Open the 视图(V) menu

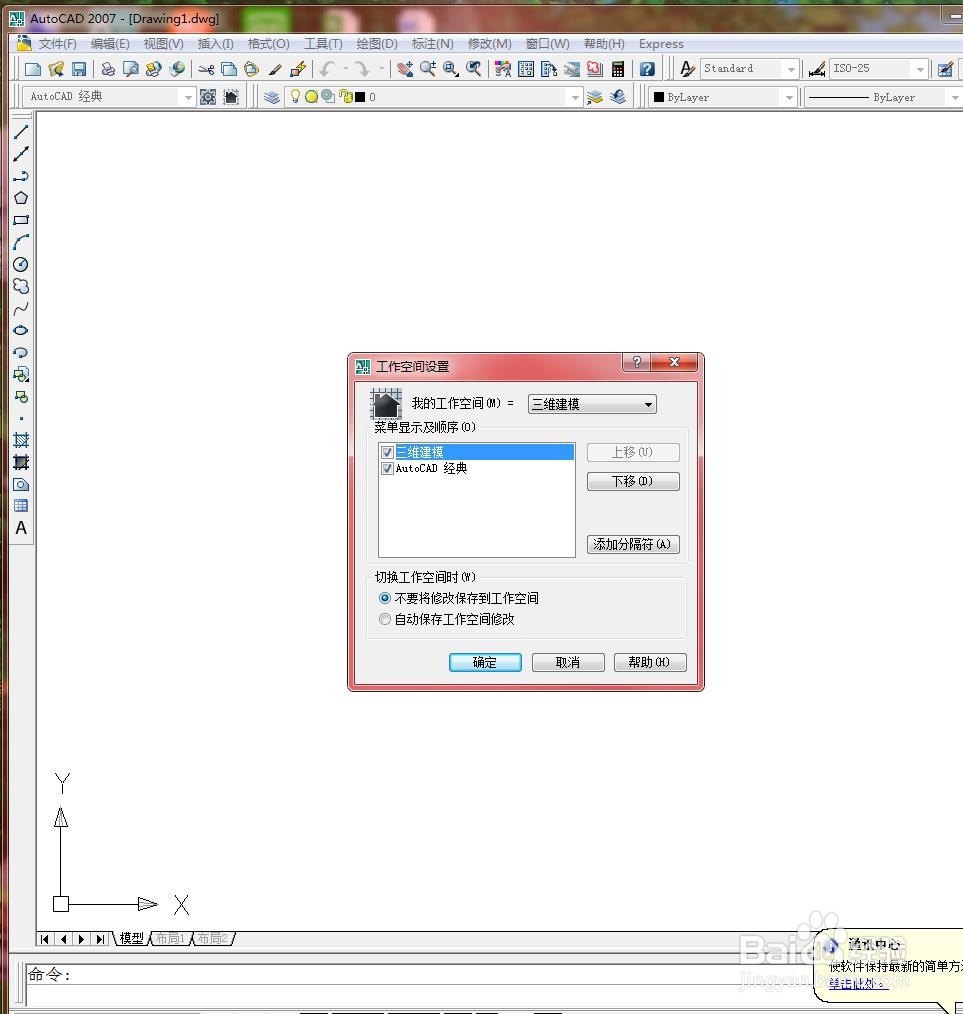click(x=164, y=44)
